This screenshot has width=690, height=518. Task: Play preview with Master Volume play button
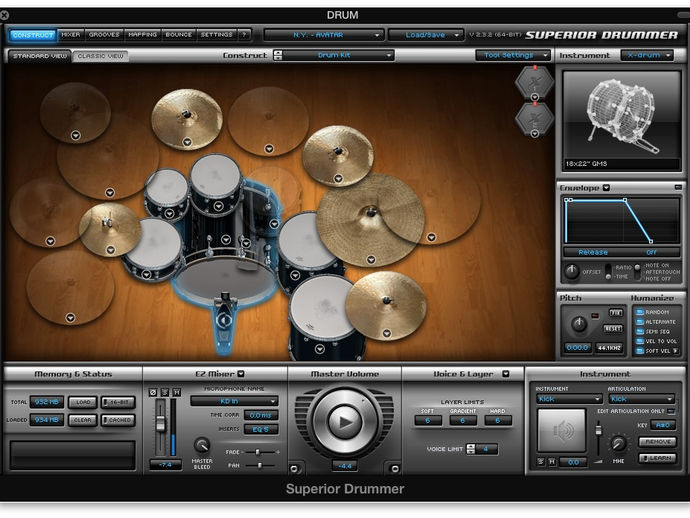[x=345, y=422]
